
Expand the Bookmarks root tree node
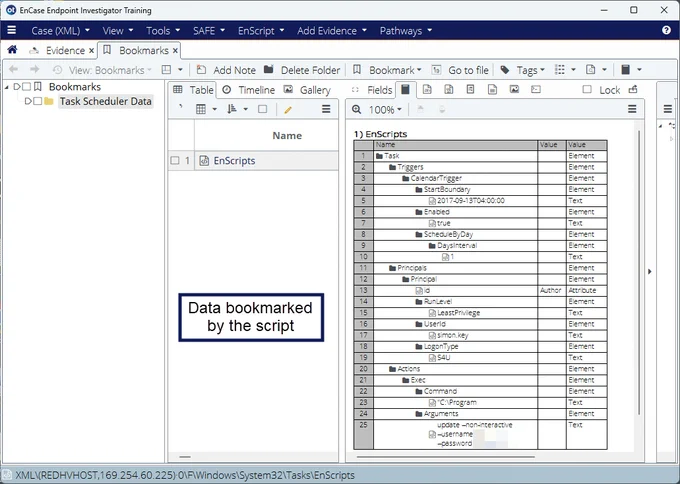click(16, 87)
